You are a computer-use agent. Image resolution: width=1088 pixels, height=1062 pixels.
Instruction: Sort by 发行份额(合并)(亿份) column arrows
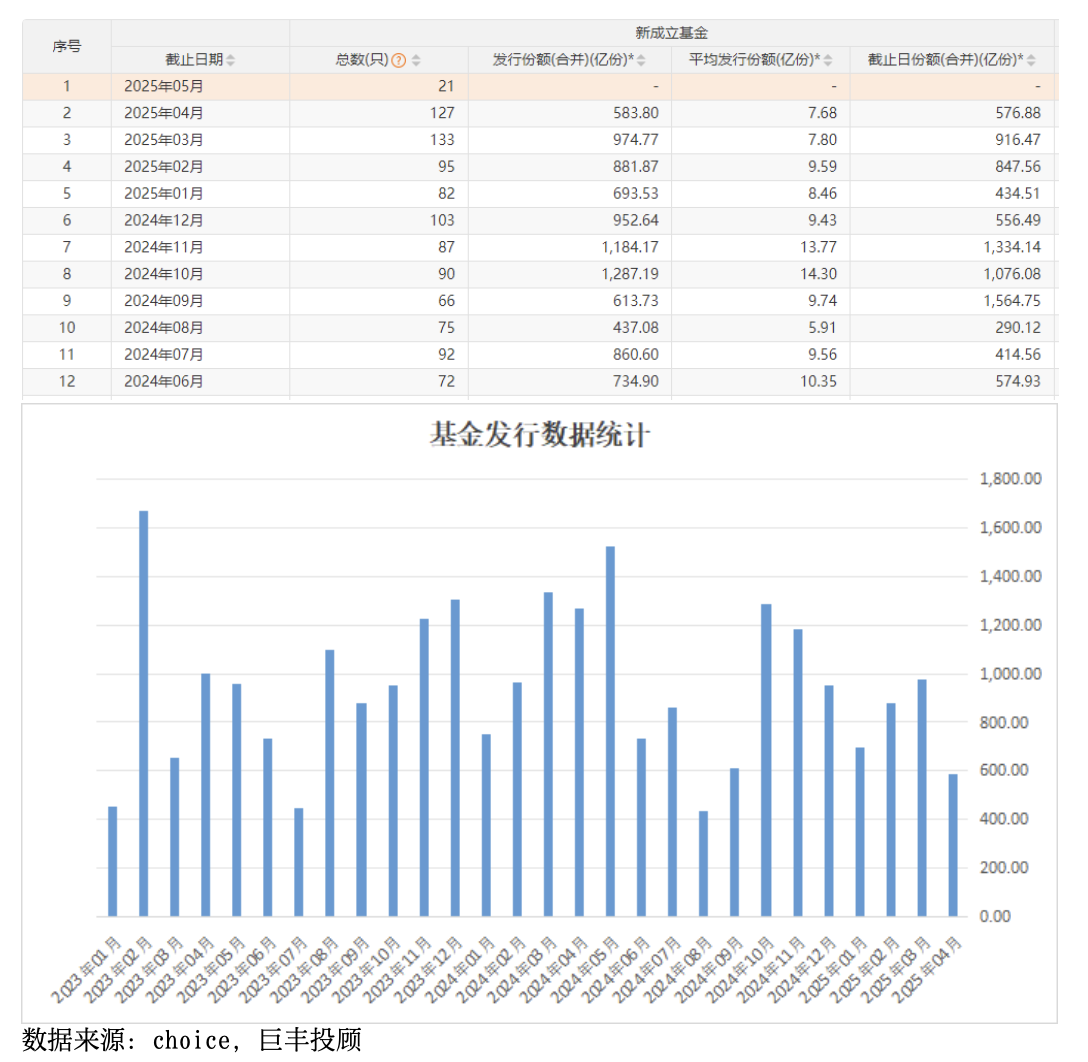tap(640, 60)
